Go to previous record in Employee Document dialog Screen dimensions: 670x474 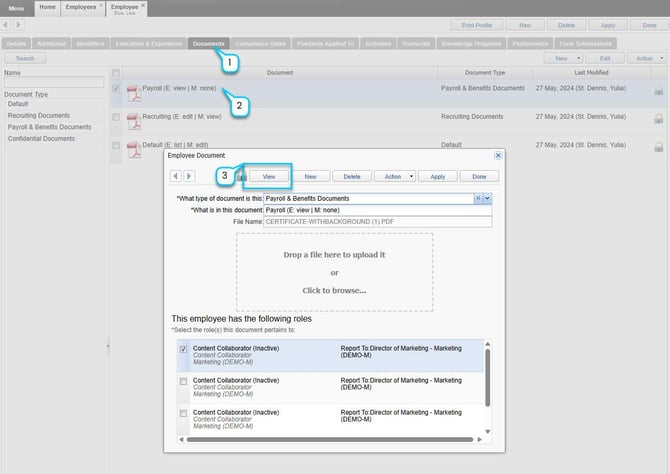tap(175, 176)
